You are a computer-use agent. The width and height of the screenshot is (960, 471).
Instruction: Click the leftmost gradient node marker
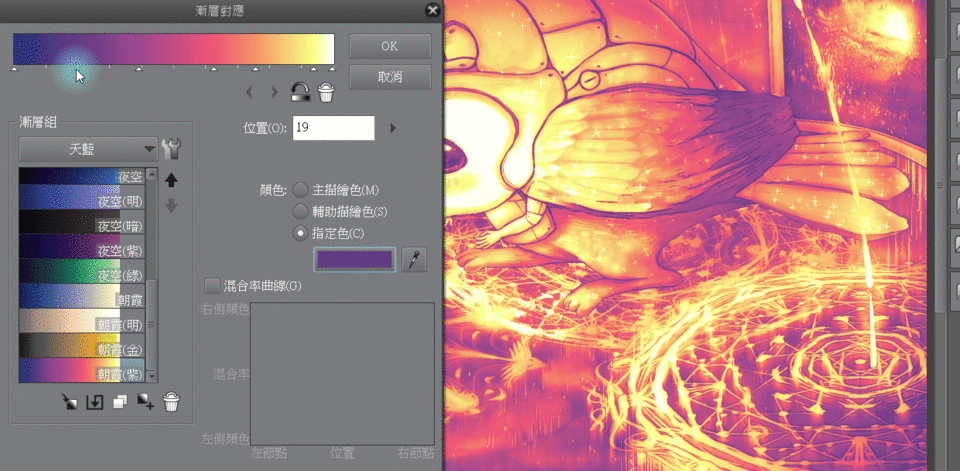(x=14, y=69)
